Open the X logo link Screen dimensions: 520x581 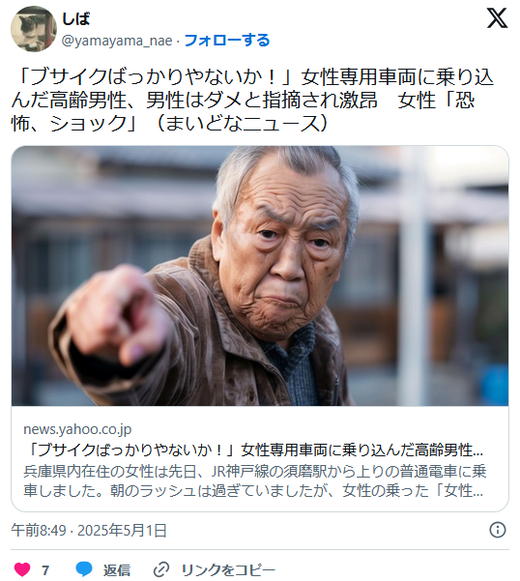point(497,18)
